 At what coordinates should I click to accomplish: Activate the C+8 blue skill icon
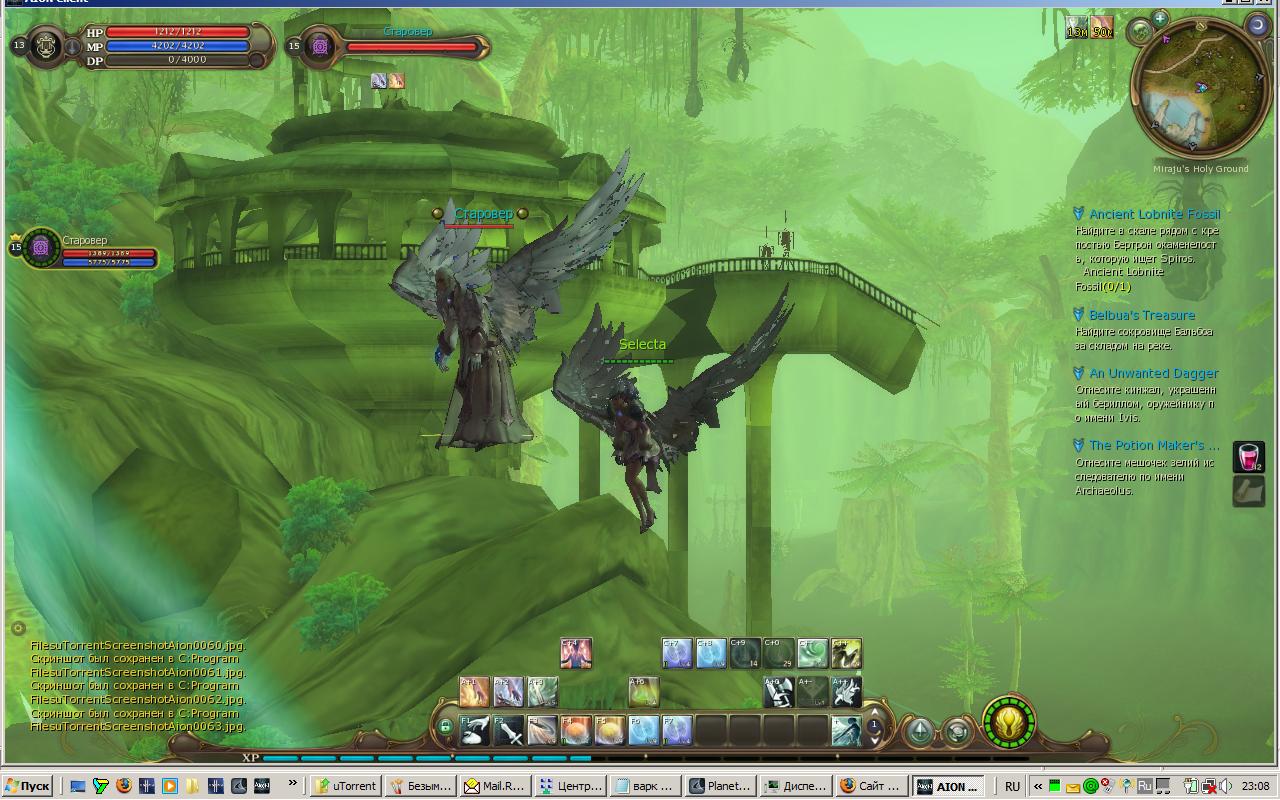tap(711, 653)
